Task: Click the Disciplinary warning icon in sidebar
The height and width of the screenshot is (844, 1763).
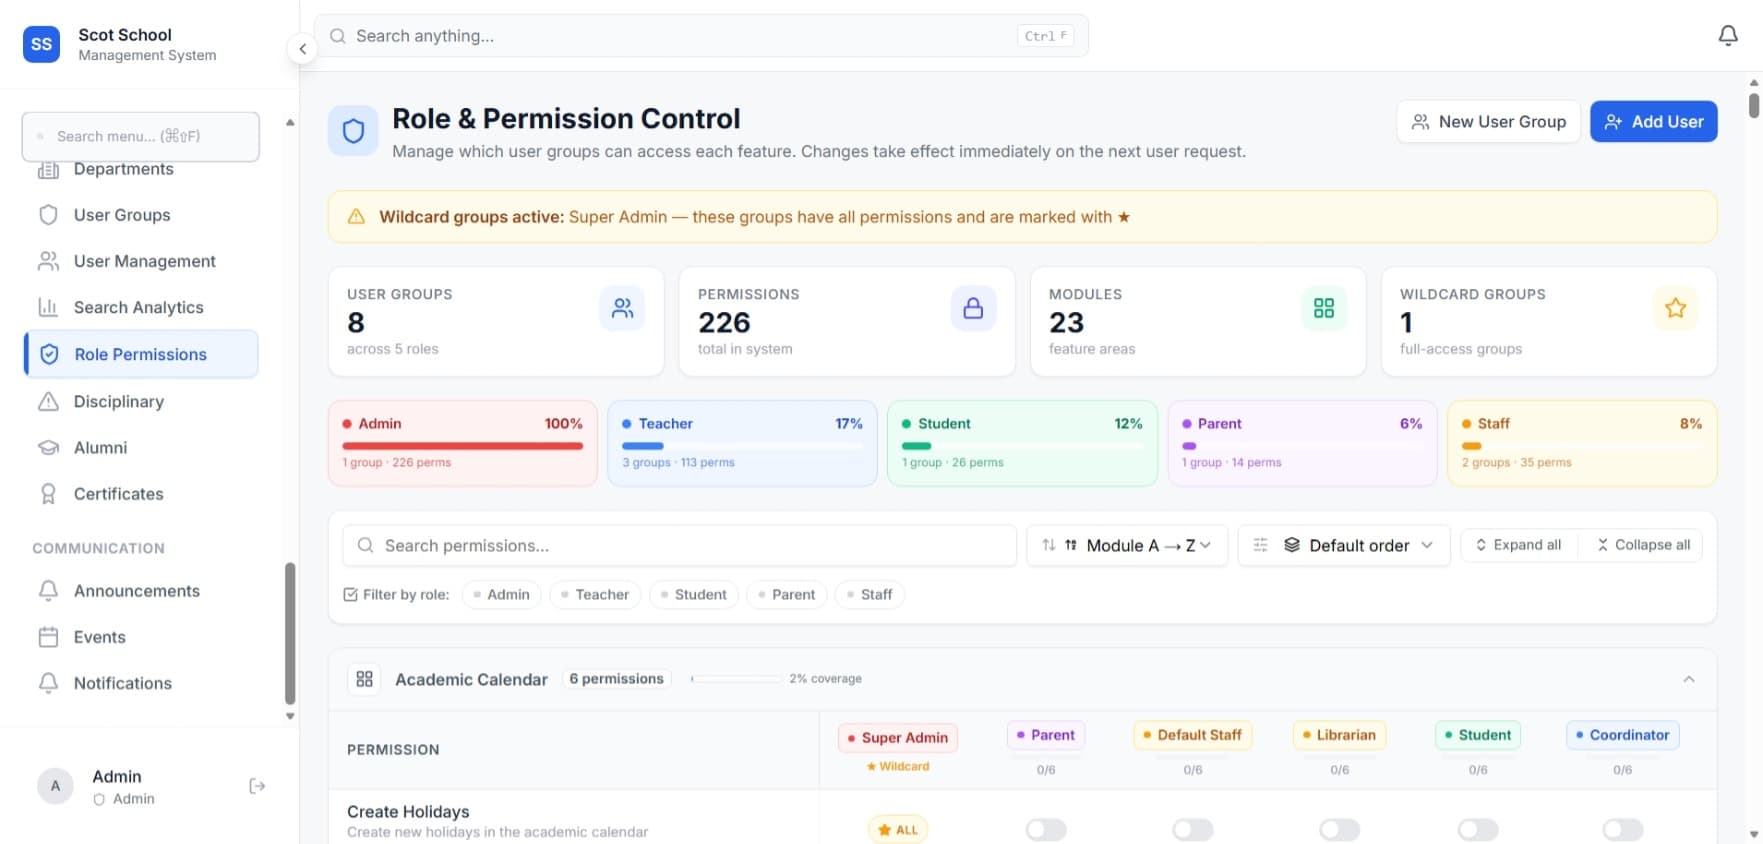Action: (x=48, y=401)
